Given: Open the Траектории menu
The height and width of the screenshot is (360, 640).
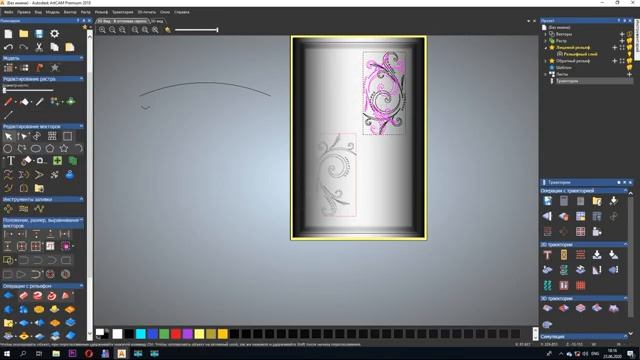Looking at the screenshot, I should 122,12.
